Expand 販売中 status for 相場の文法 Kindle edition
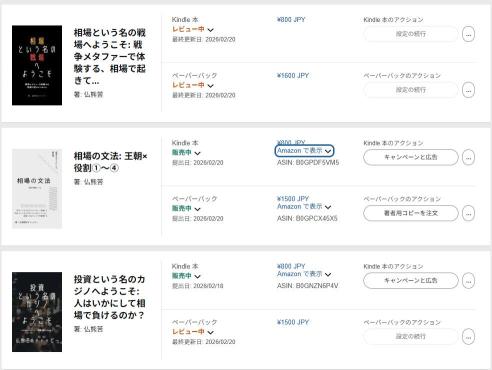 coord(186,153)
